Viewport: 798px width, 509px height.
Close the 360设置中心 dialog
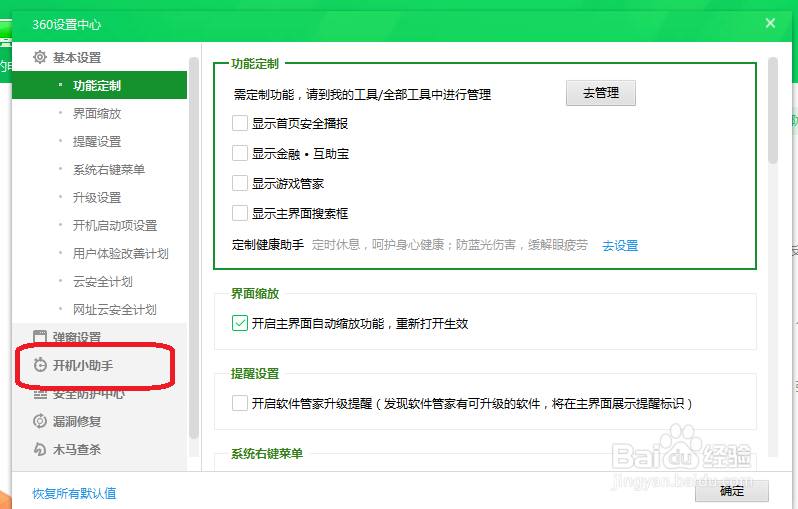click(770, 23)
